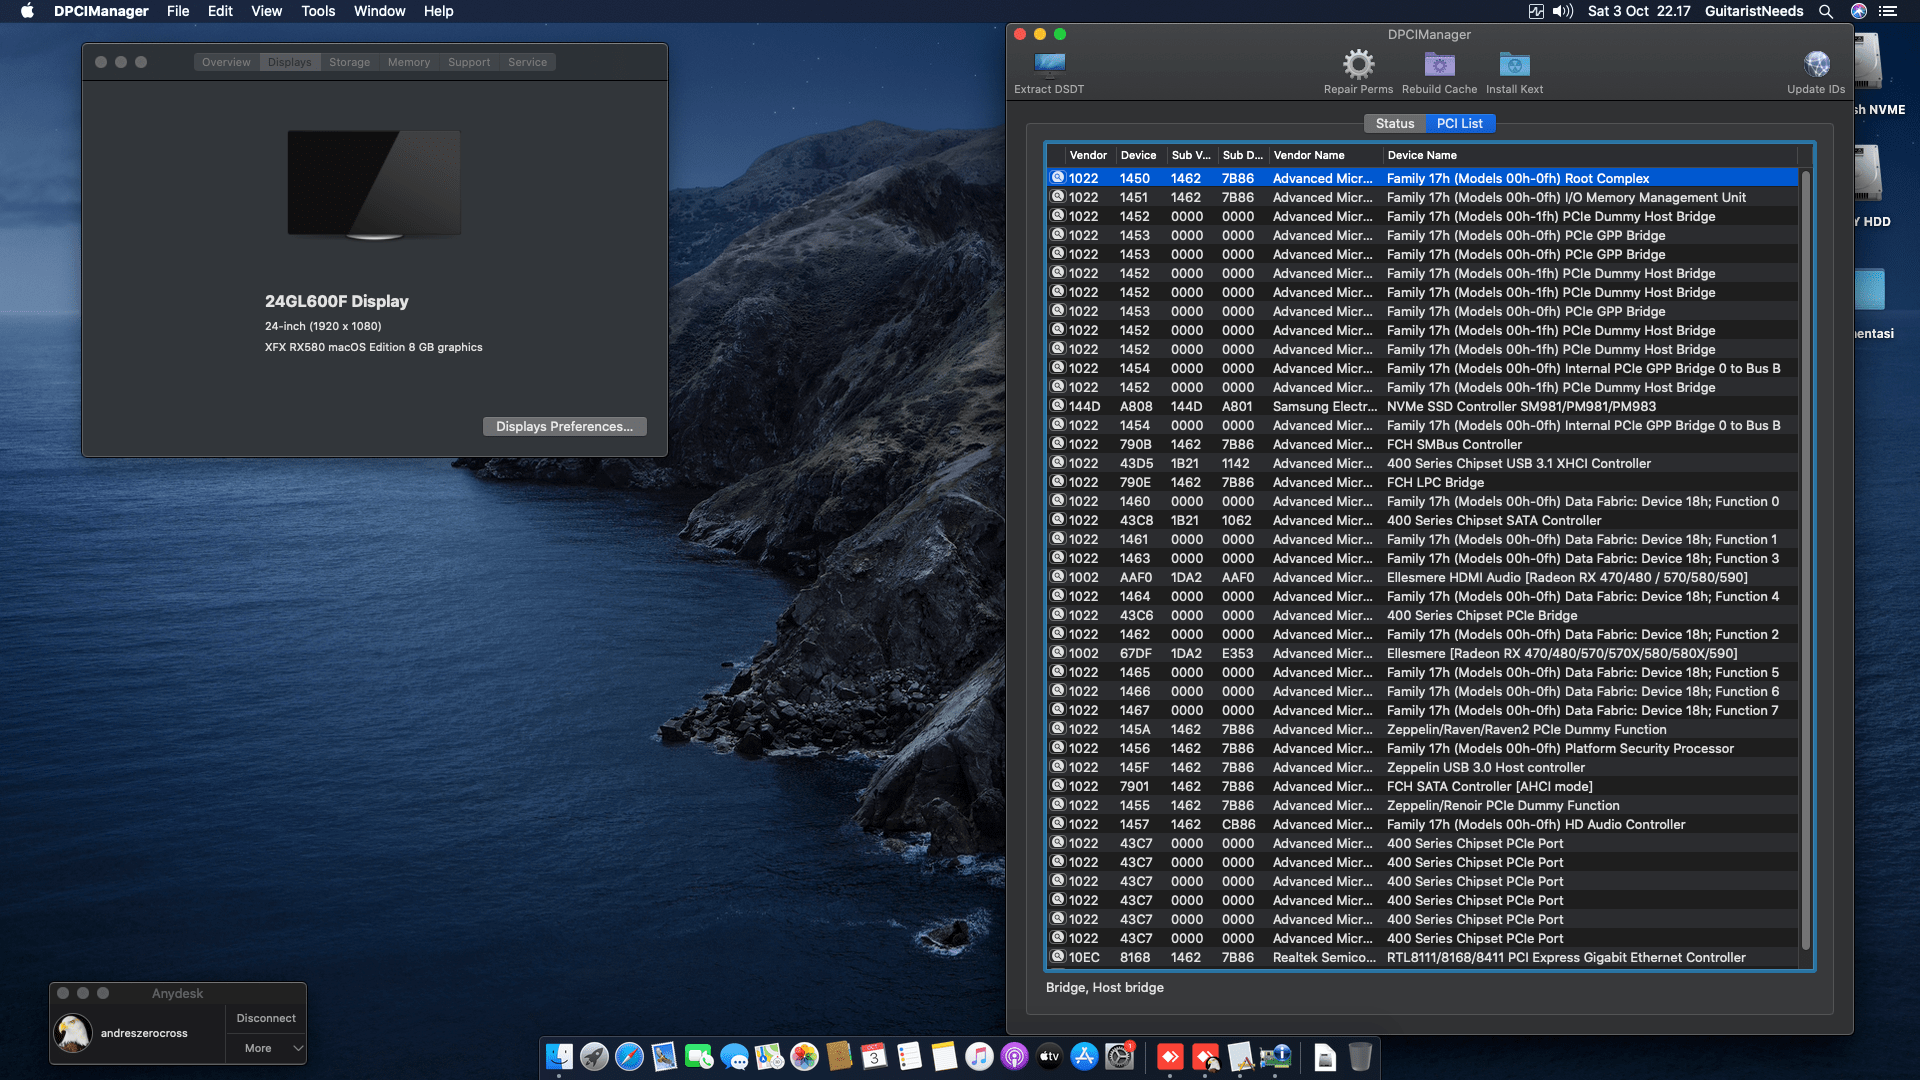This screenshot has height=1080, width=1920.
Task: Open Notification Center in the menu bar
Action: 1888,11
